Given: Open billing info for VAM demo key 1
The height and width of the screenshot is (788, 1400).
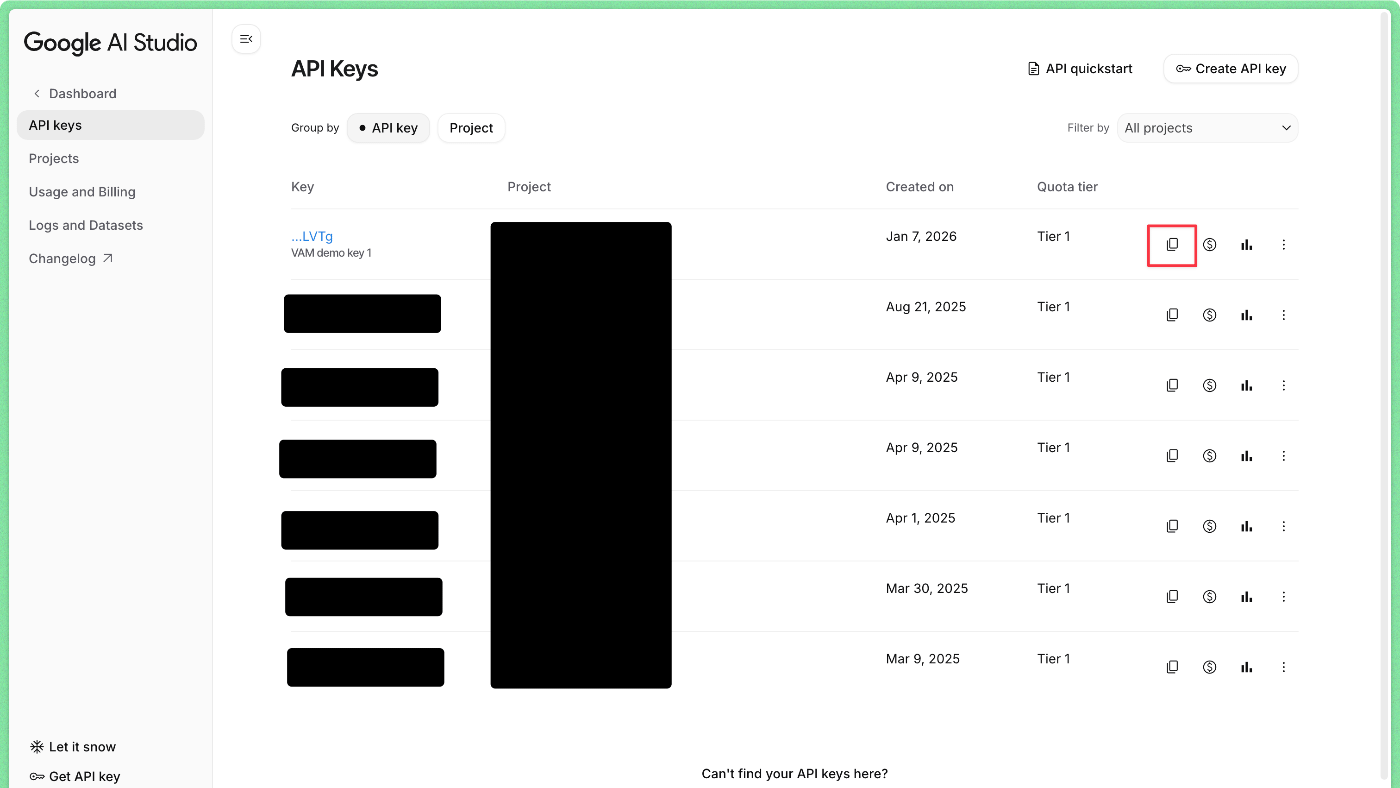Looking at the screenshot, I should coord(1209,244).
